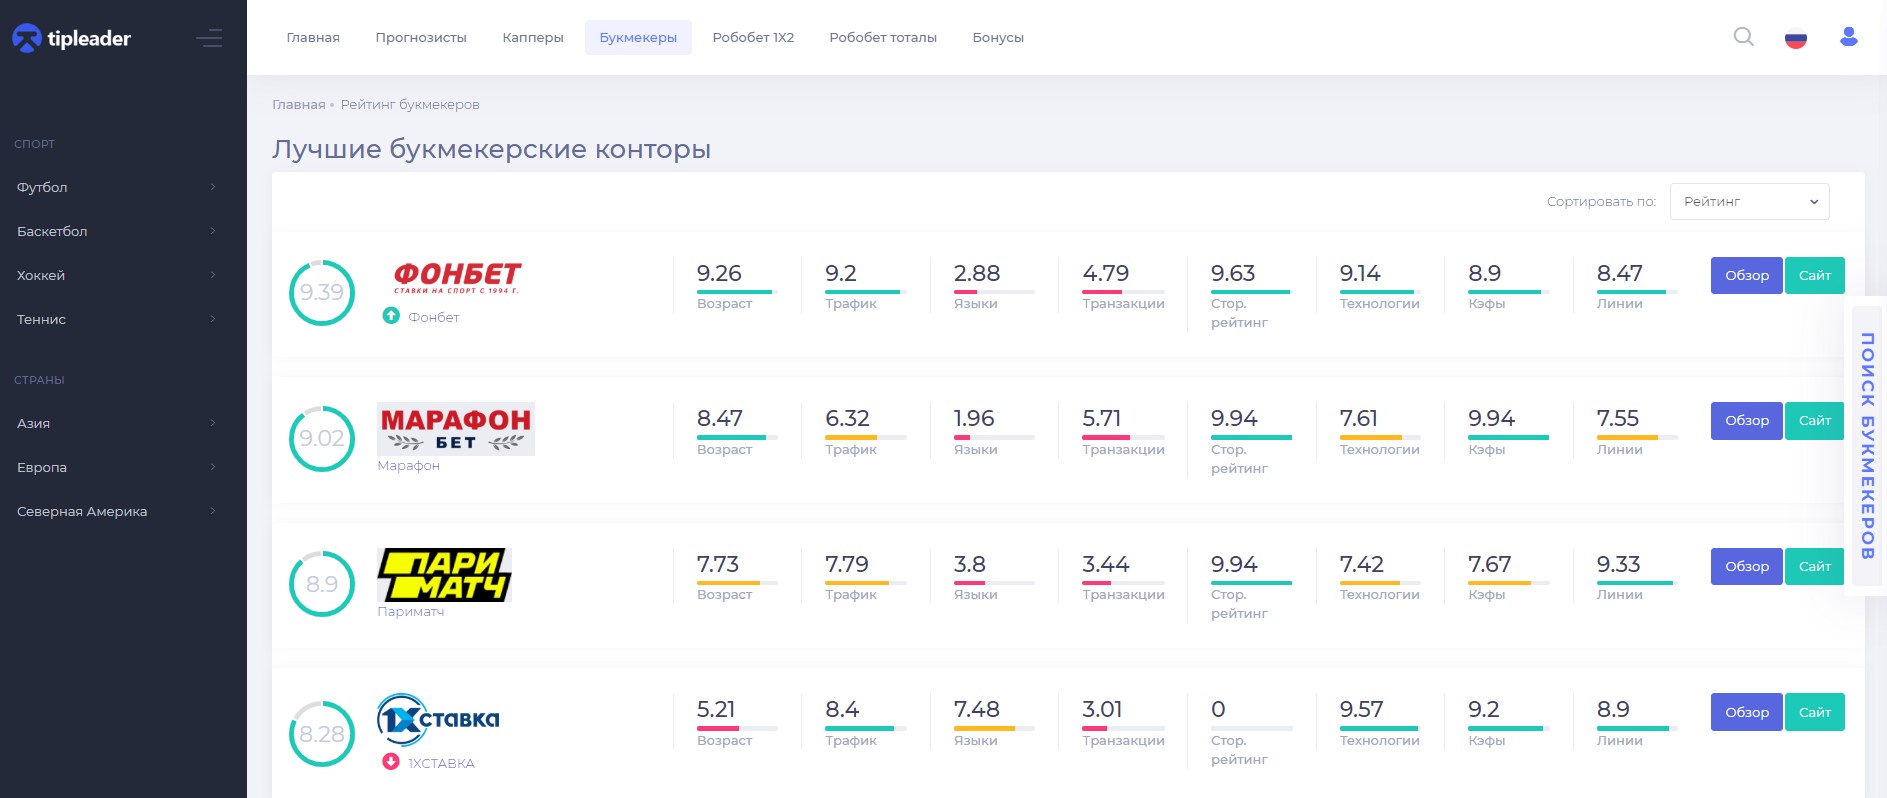
Task: Click Париматч Линии value 9.33
Action: coord(1619,564)
